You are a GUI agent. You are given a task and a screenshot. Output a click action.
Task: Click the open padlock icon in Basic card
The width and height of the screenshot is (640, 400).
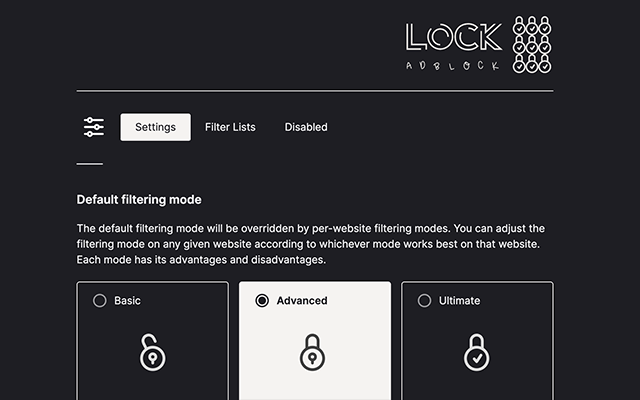[x=153, y=352]
